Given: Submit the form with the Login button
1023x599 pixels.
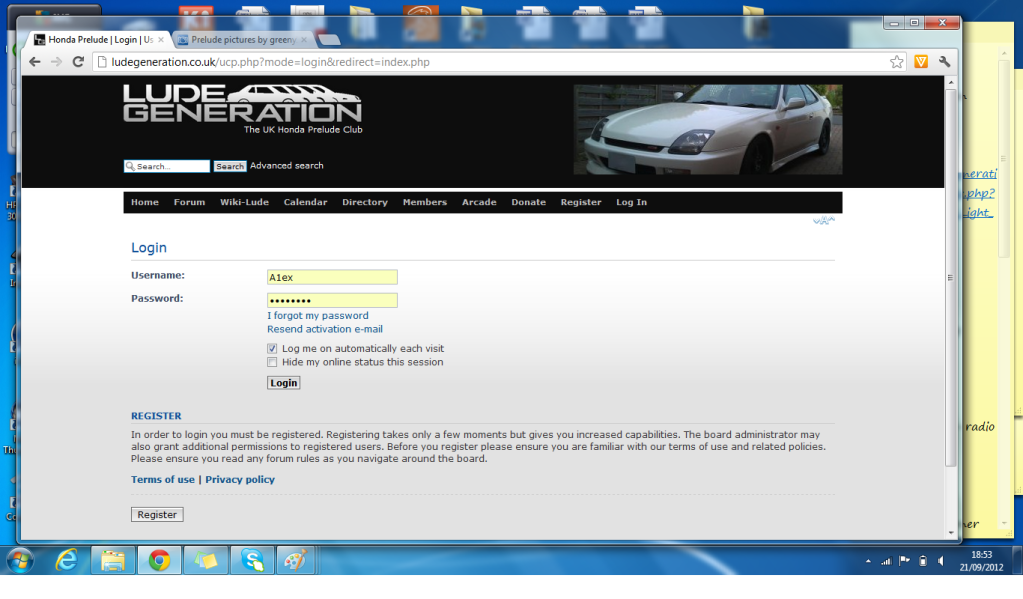Looking at the screenshot, I should click(284, 383).
